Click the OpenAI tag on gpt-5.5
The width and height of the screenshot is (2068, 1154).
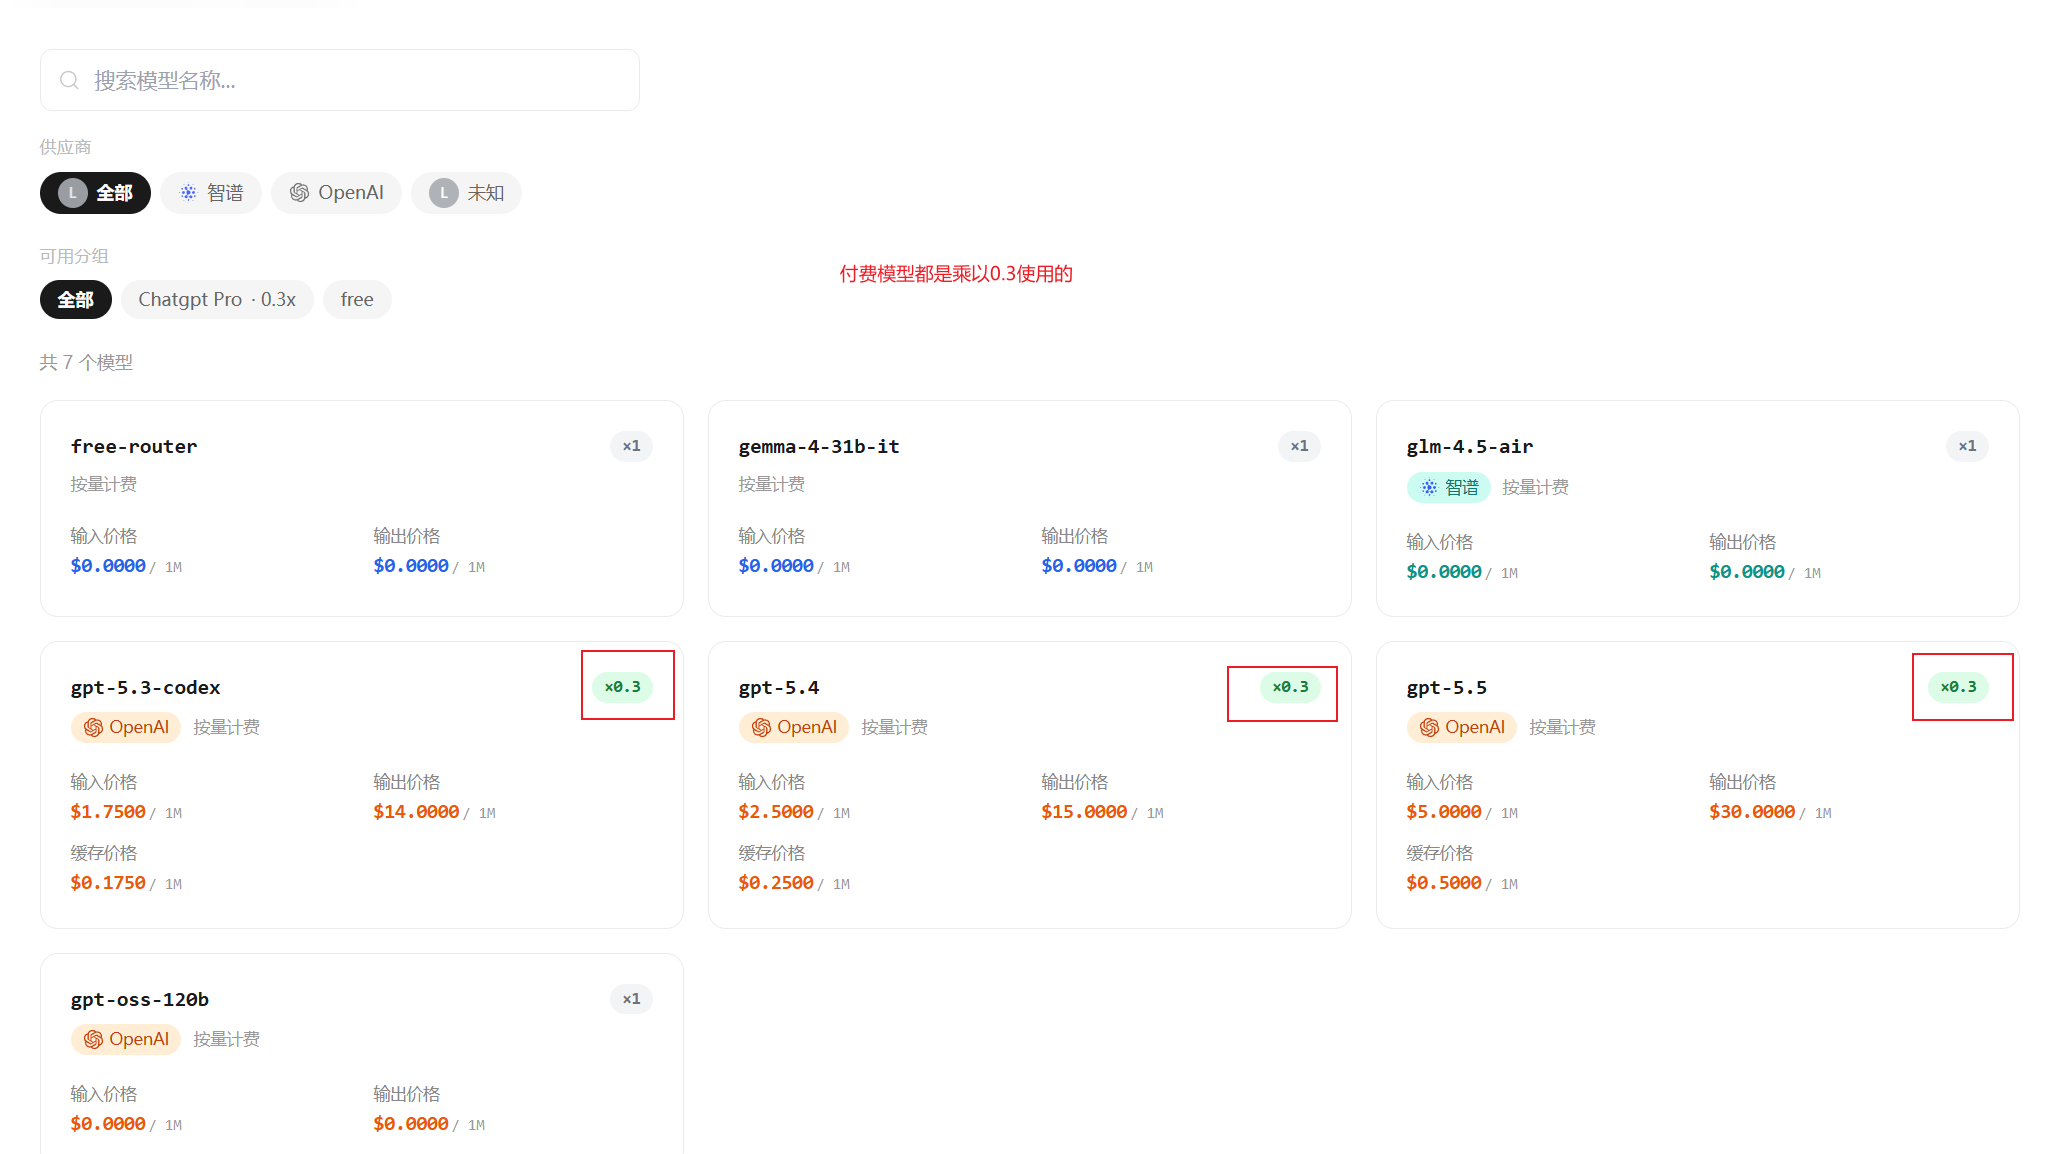[1462, 727]
